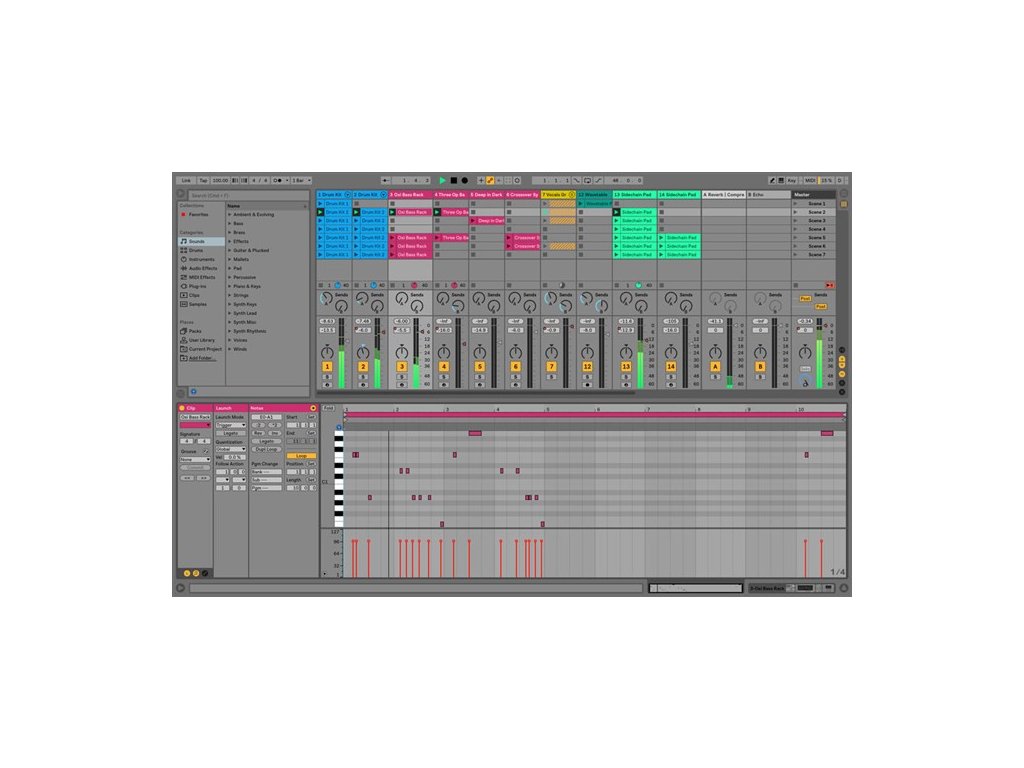Toggle track 3 activator button
The width and height of the screenshot is (1024, 768).
[402, 367]
